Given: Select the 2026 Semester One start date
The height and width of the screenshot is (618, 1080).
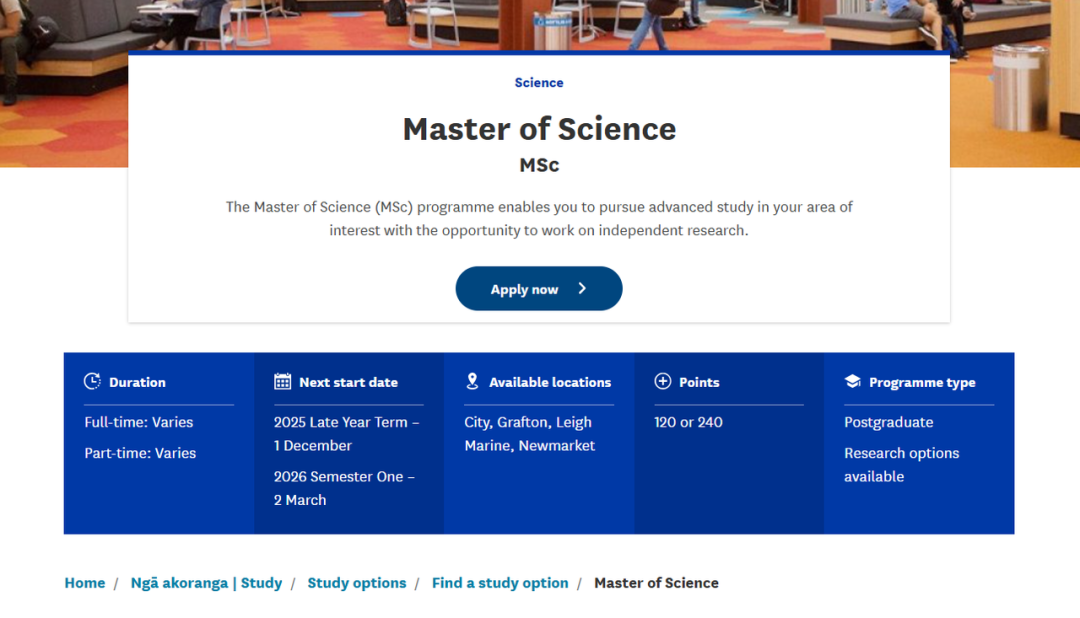Looking at the screenshot, I should point(344,488).
